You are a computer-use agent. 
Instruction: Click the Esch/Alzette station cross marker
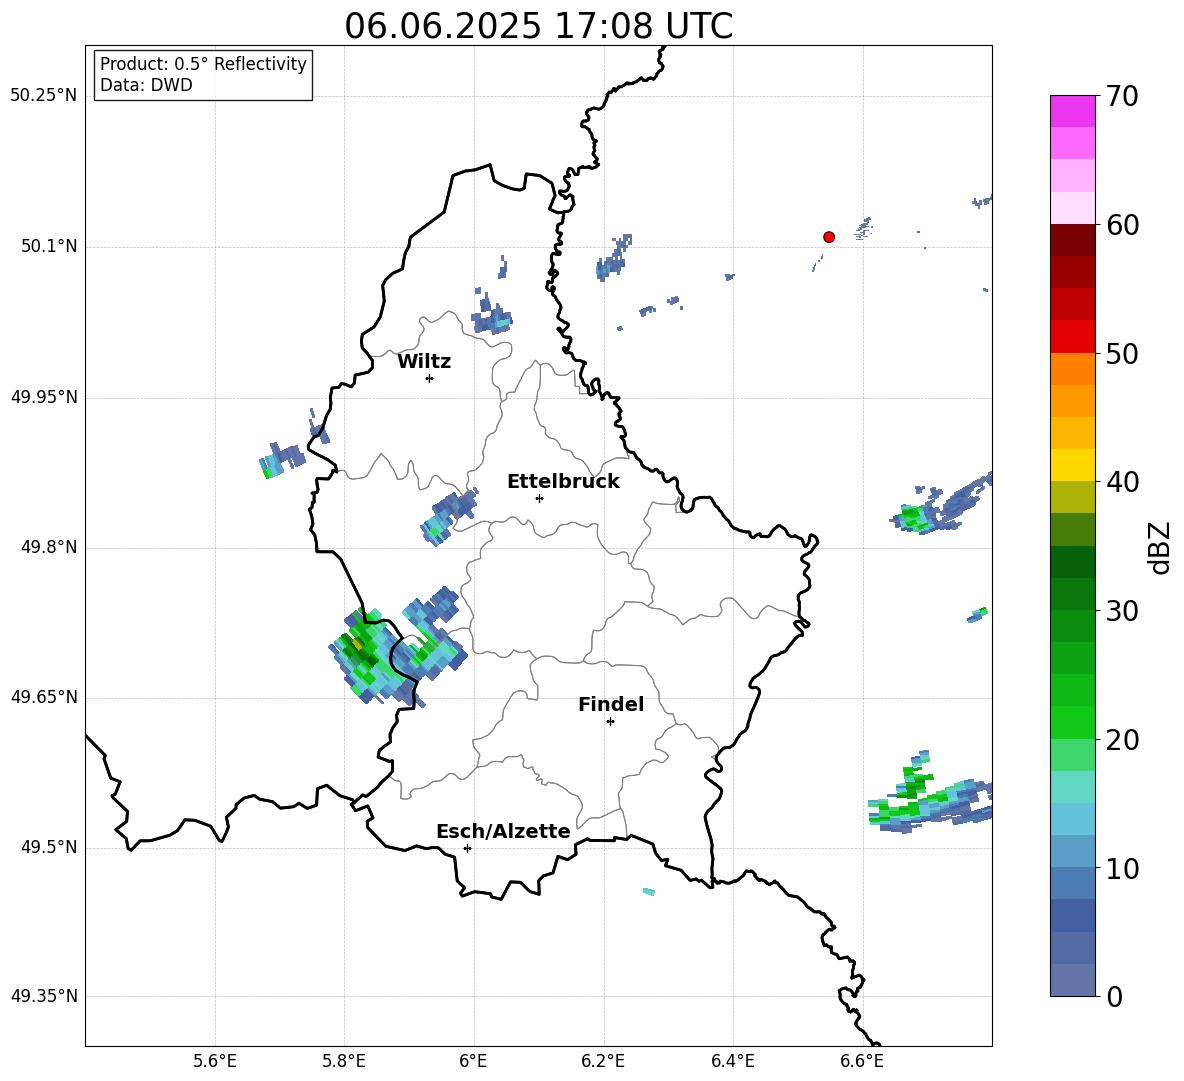[x=467, y=848]
